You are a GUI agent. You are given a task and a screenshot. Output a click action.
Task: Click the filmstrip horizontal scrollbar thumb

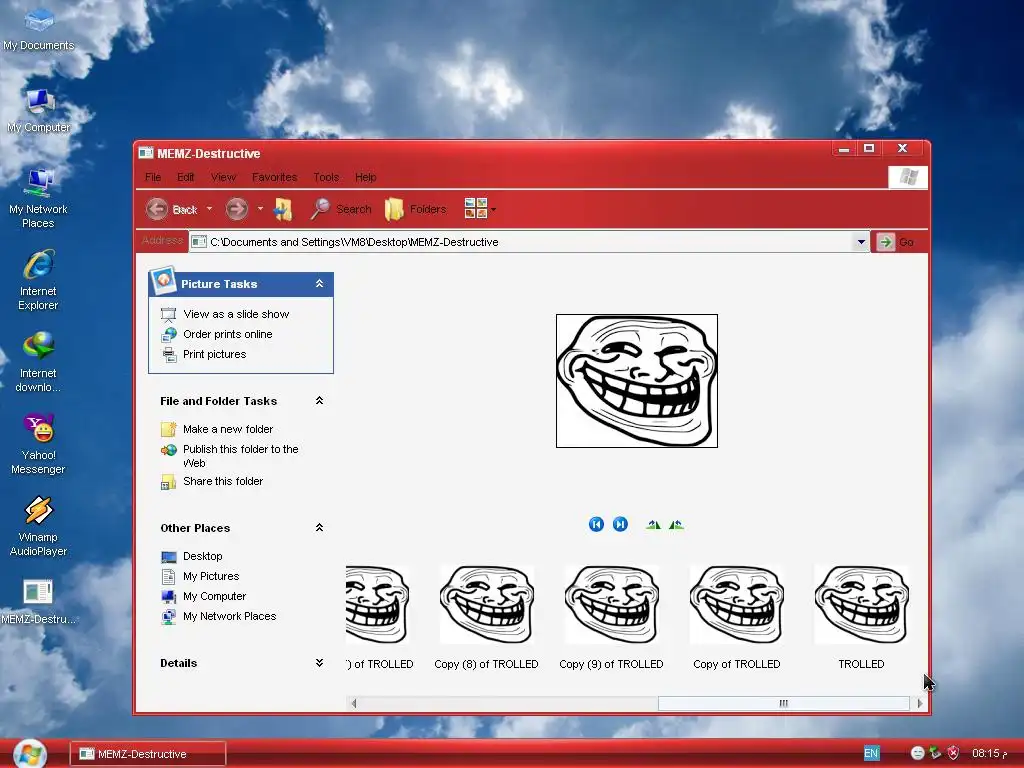point(784,703)
